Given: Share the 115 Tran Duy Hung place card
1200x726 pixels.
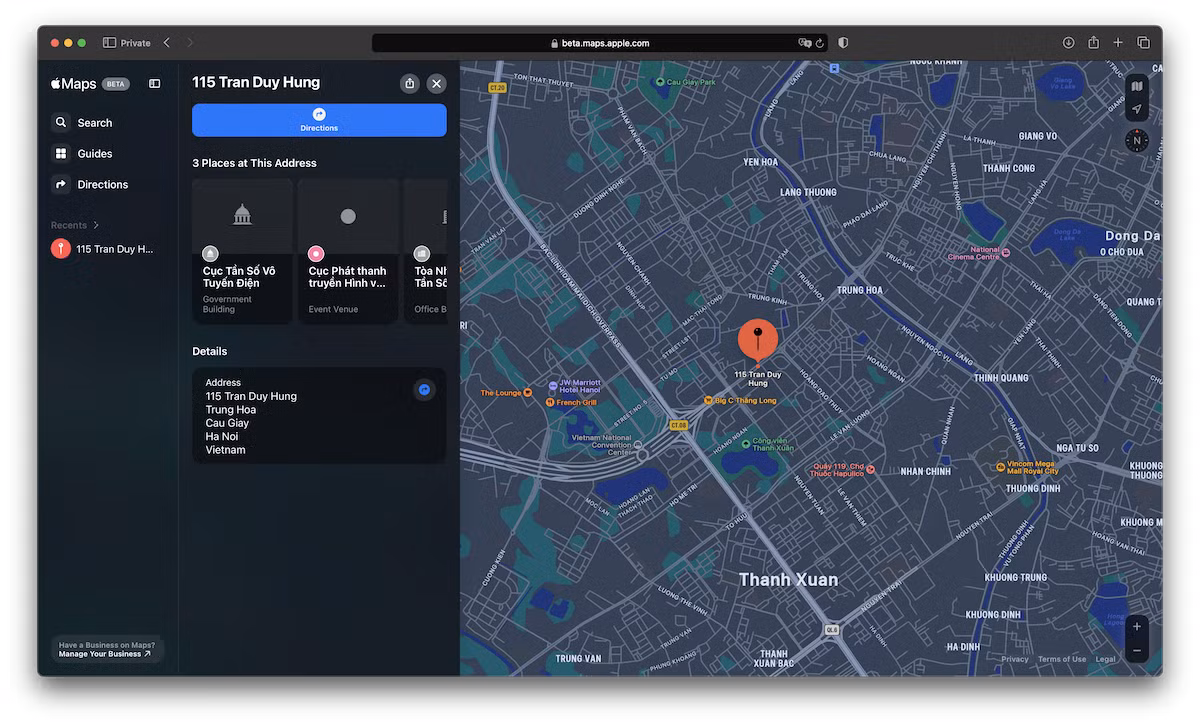Looking at the screenshot, I should [409, 83].
